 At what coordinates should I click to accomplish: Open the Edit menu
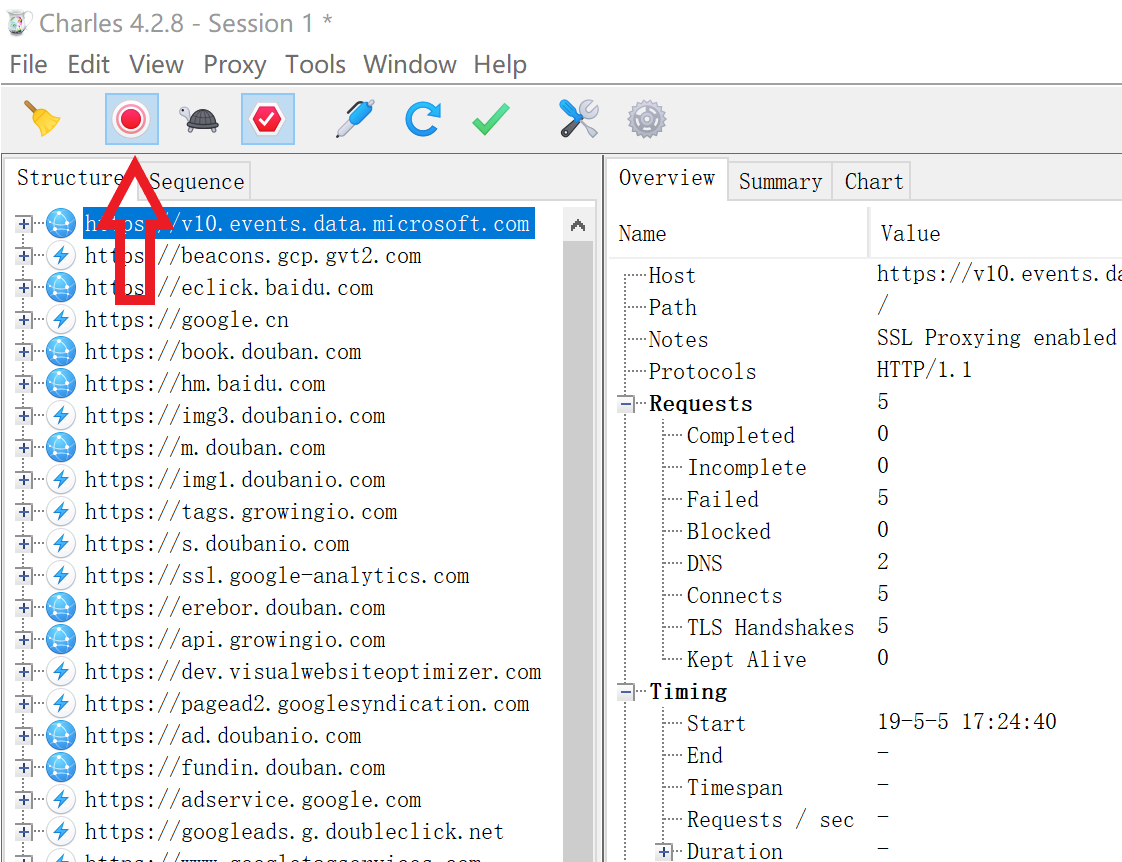tap(88, 64)
